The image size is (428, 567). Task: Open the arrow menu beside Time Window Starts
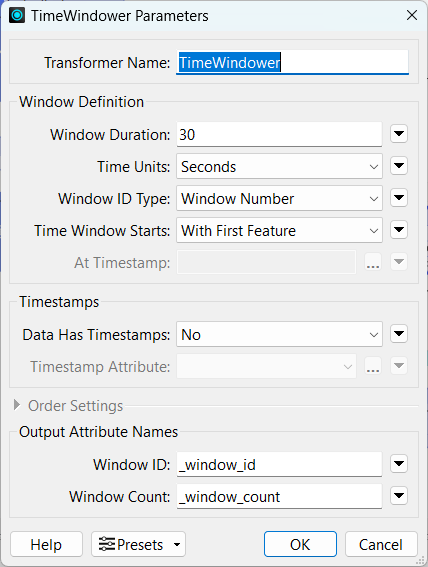click(x=399, y=230)
